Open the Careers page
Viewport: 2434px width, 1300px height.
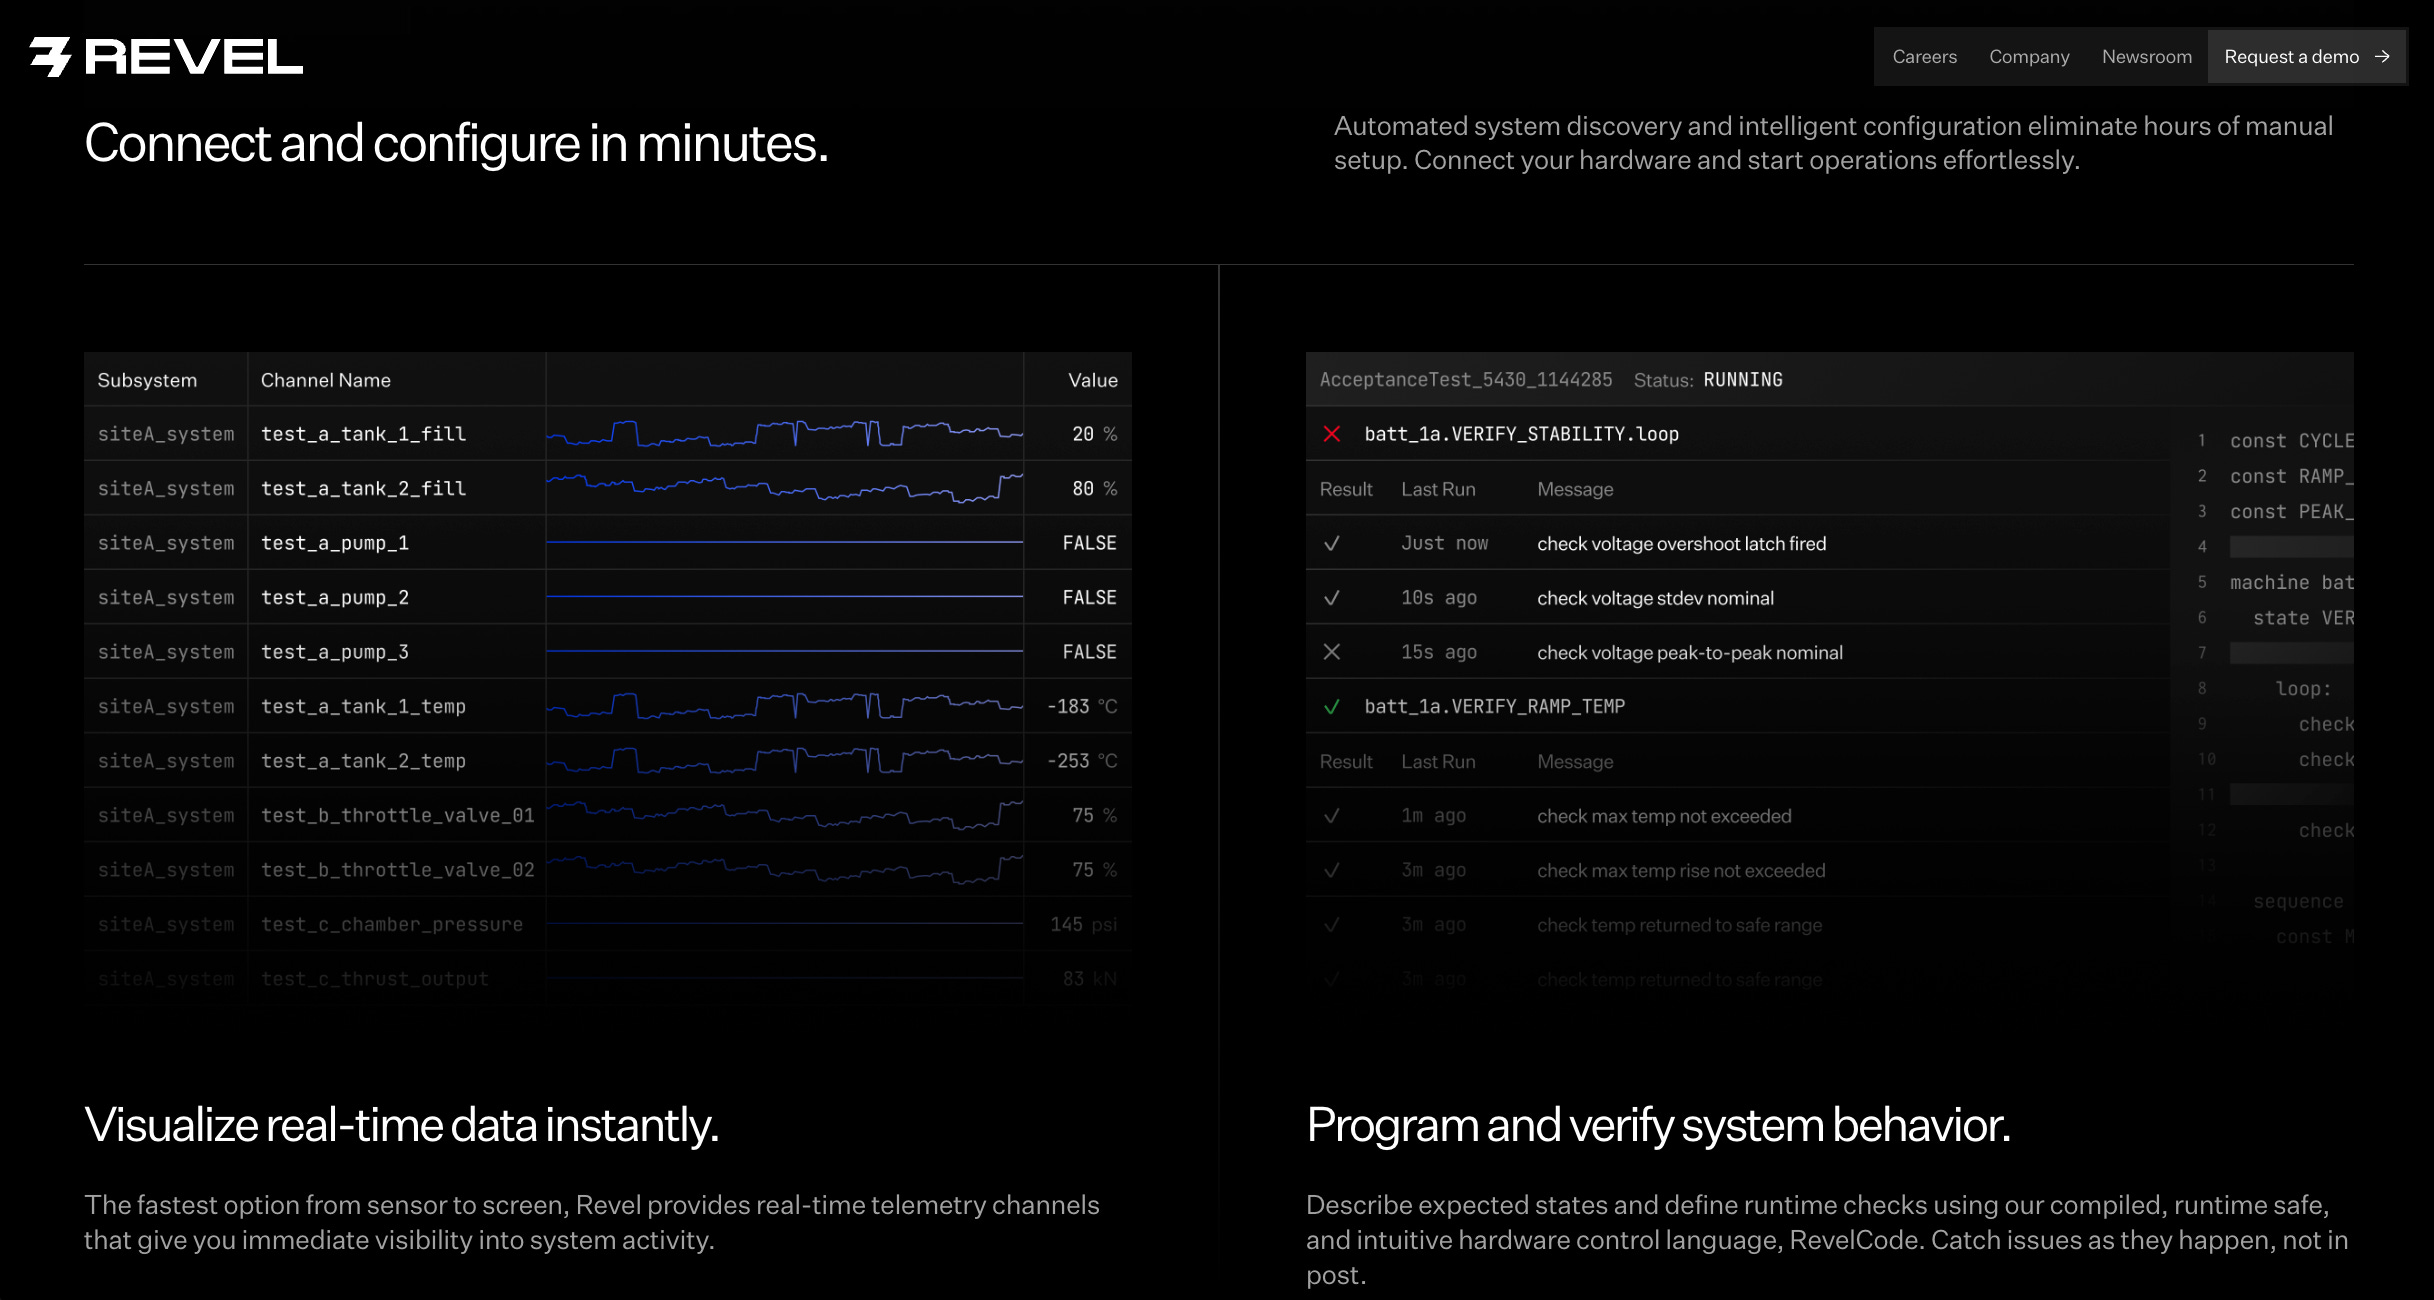click(1924, 57)
